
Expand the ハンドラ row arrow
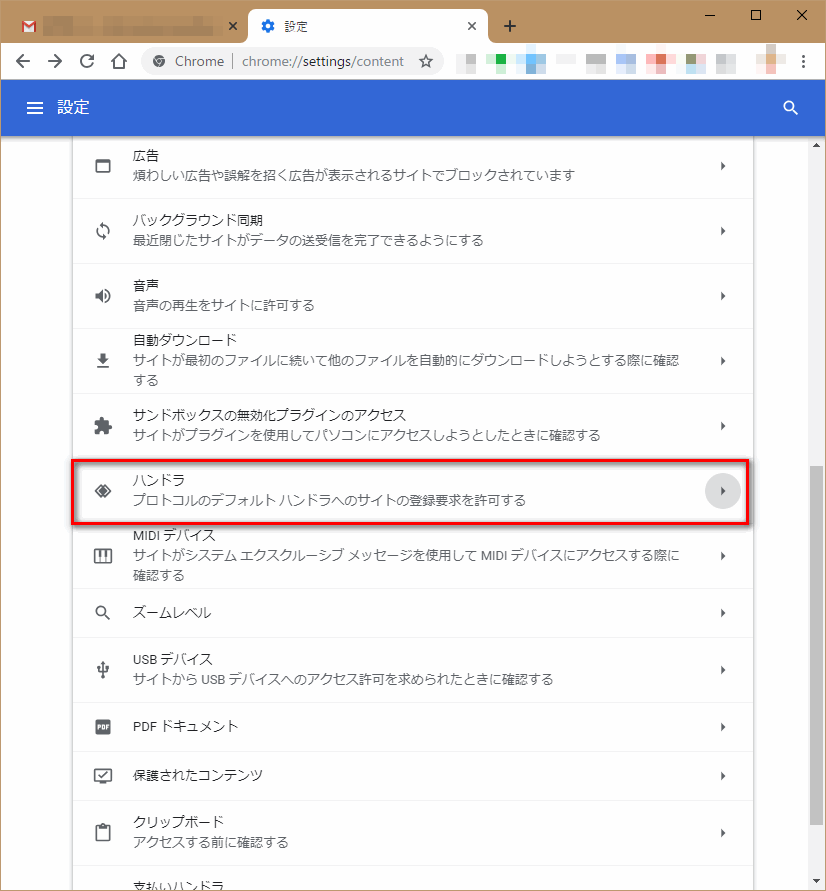(722, 491)
